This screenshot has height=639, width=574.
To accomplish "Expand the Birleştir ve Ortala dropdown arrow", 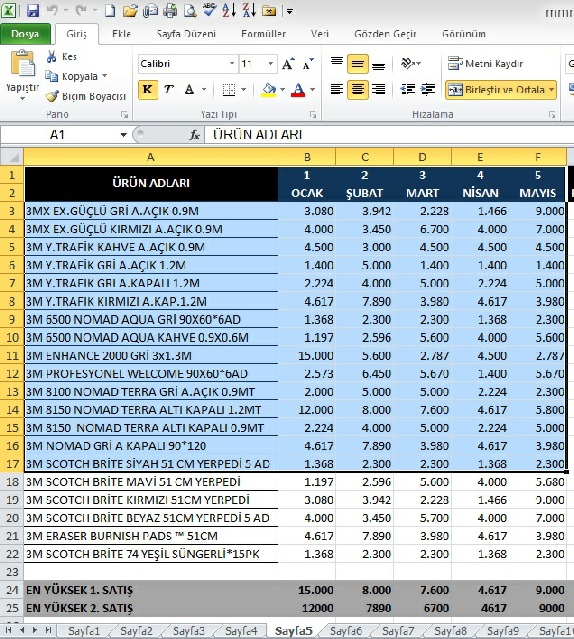I will (551, 89).
